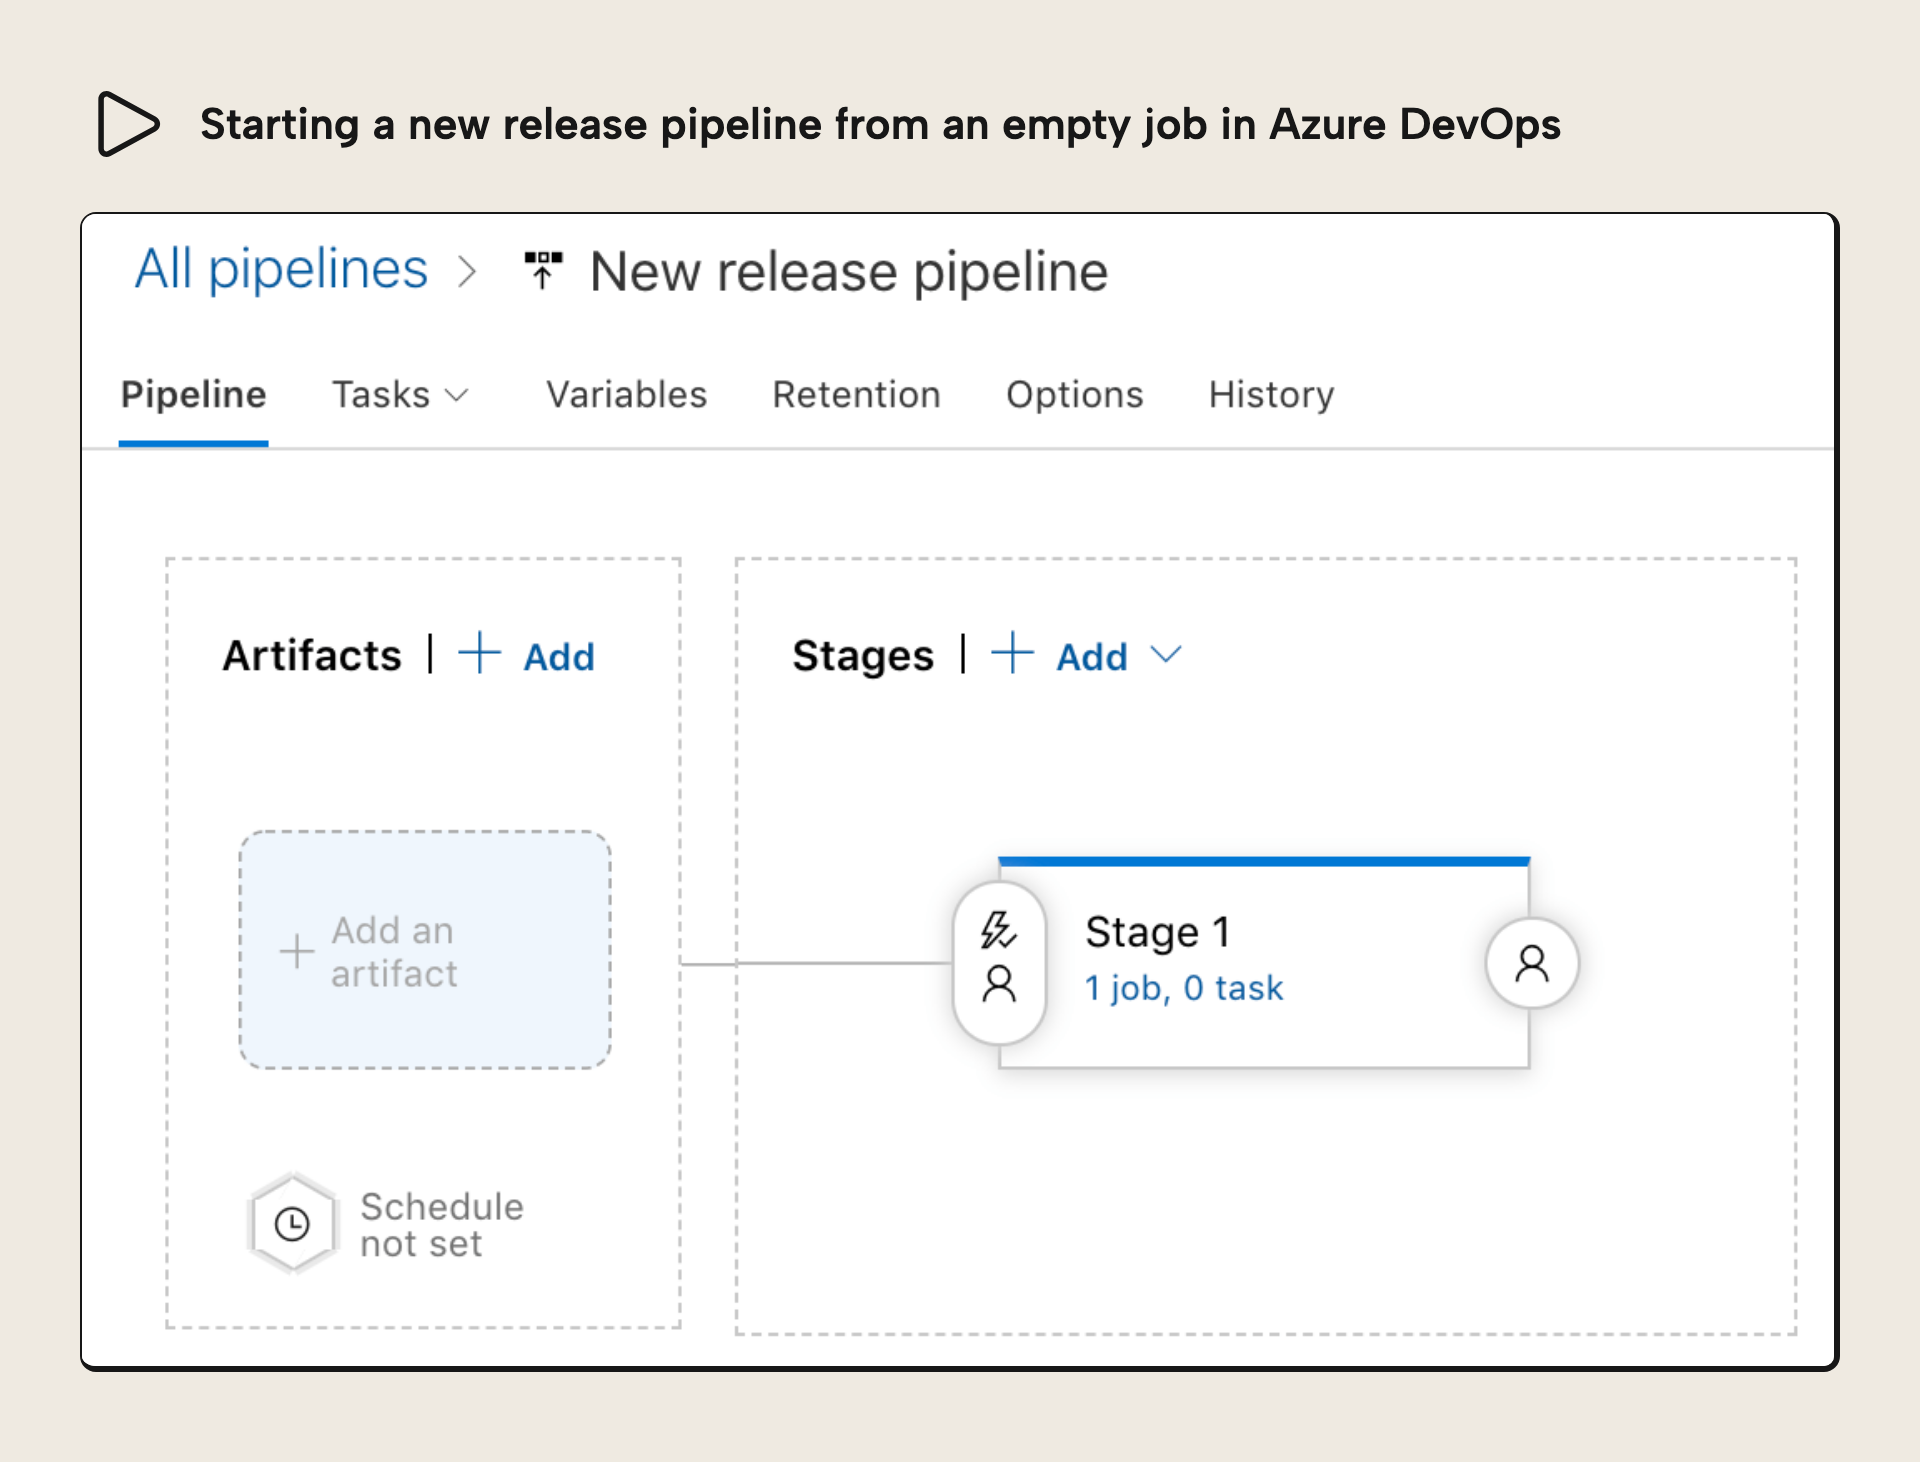
Task: Switch to the Pipeline tab
Action: click(x=193, y=394)
